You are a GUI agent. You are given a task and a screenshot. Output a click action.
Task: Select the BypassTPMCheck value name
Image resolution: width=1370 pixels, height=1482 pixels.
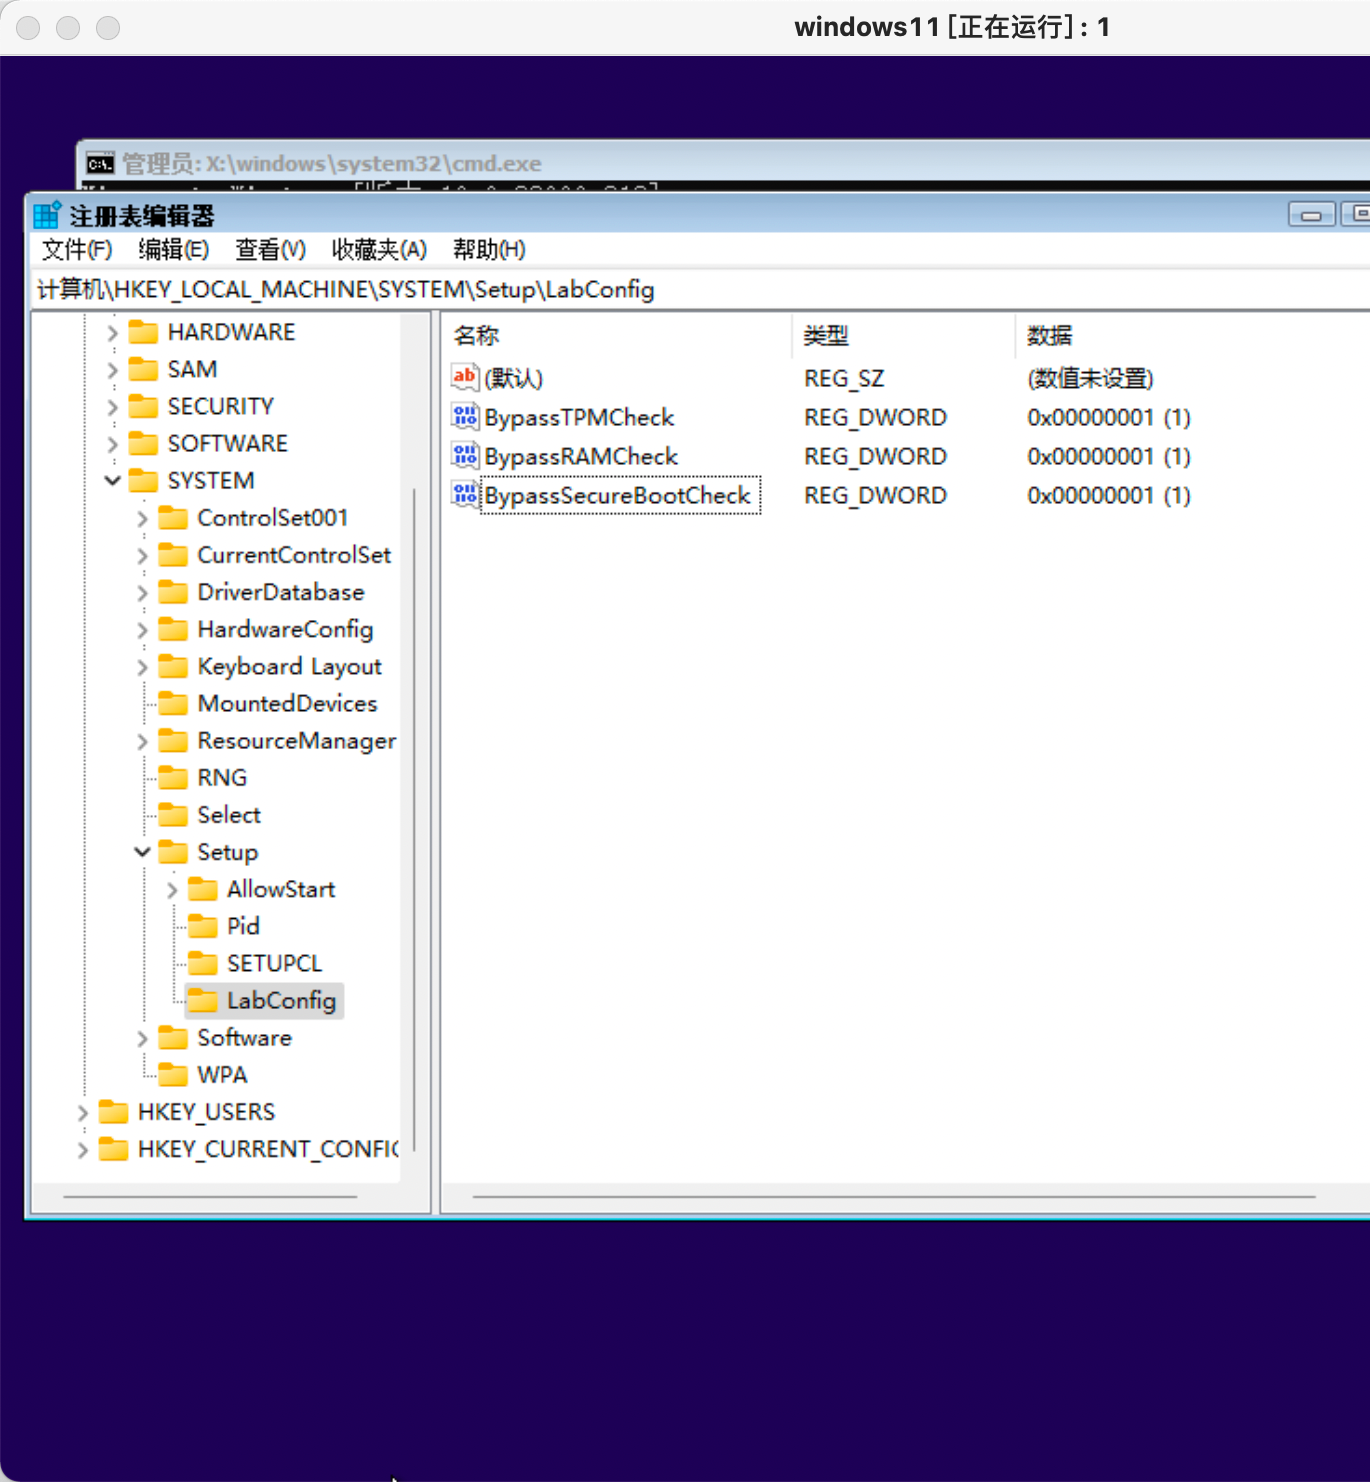click(579, 417)
